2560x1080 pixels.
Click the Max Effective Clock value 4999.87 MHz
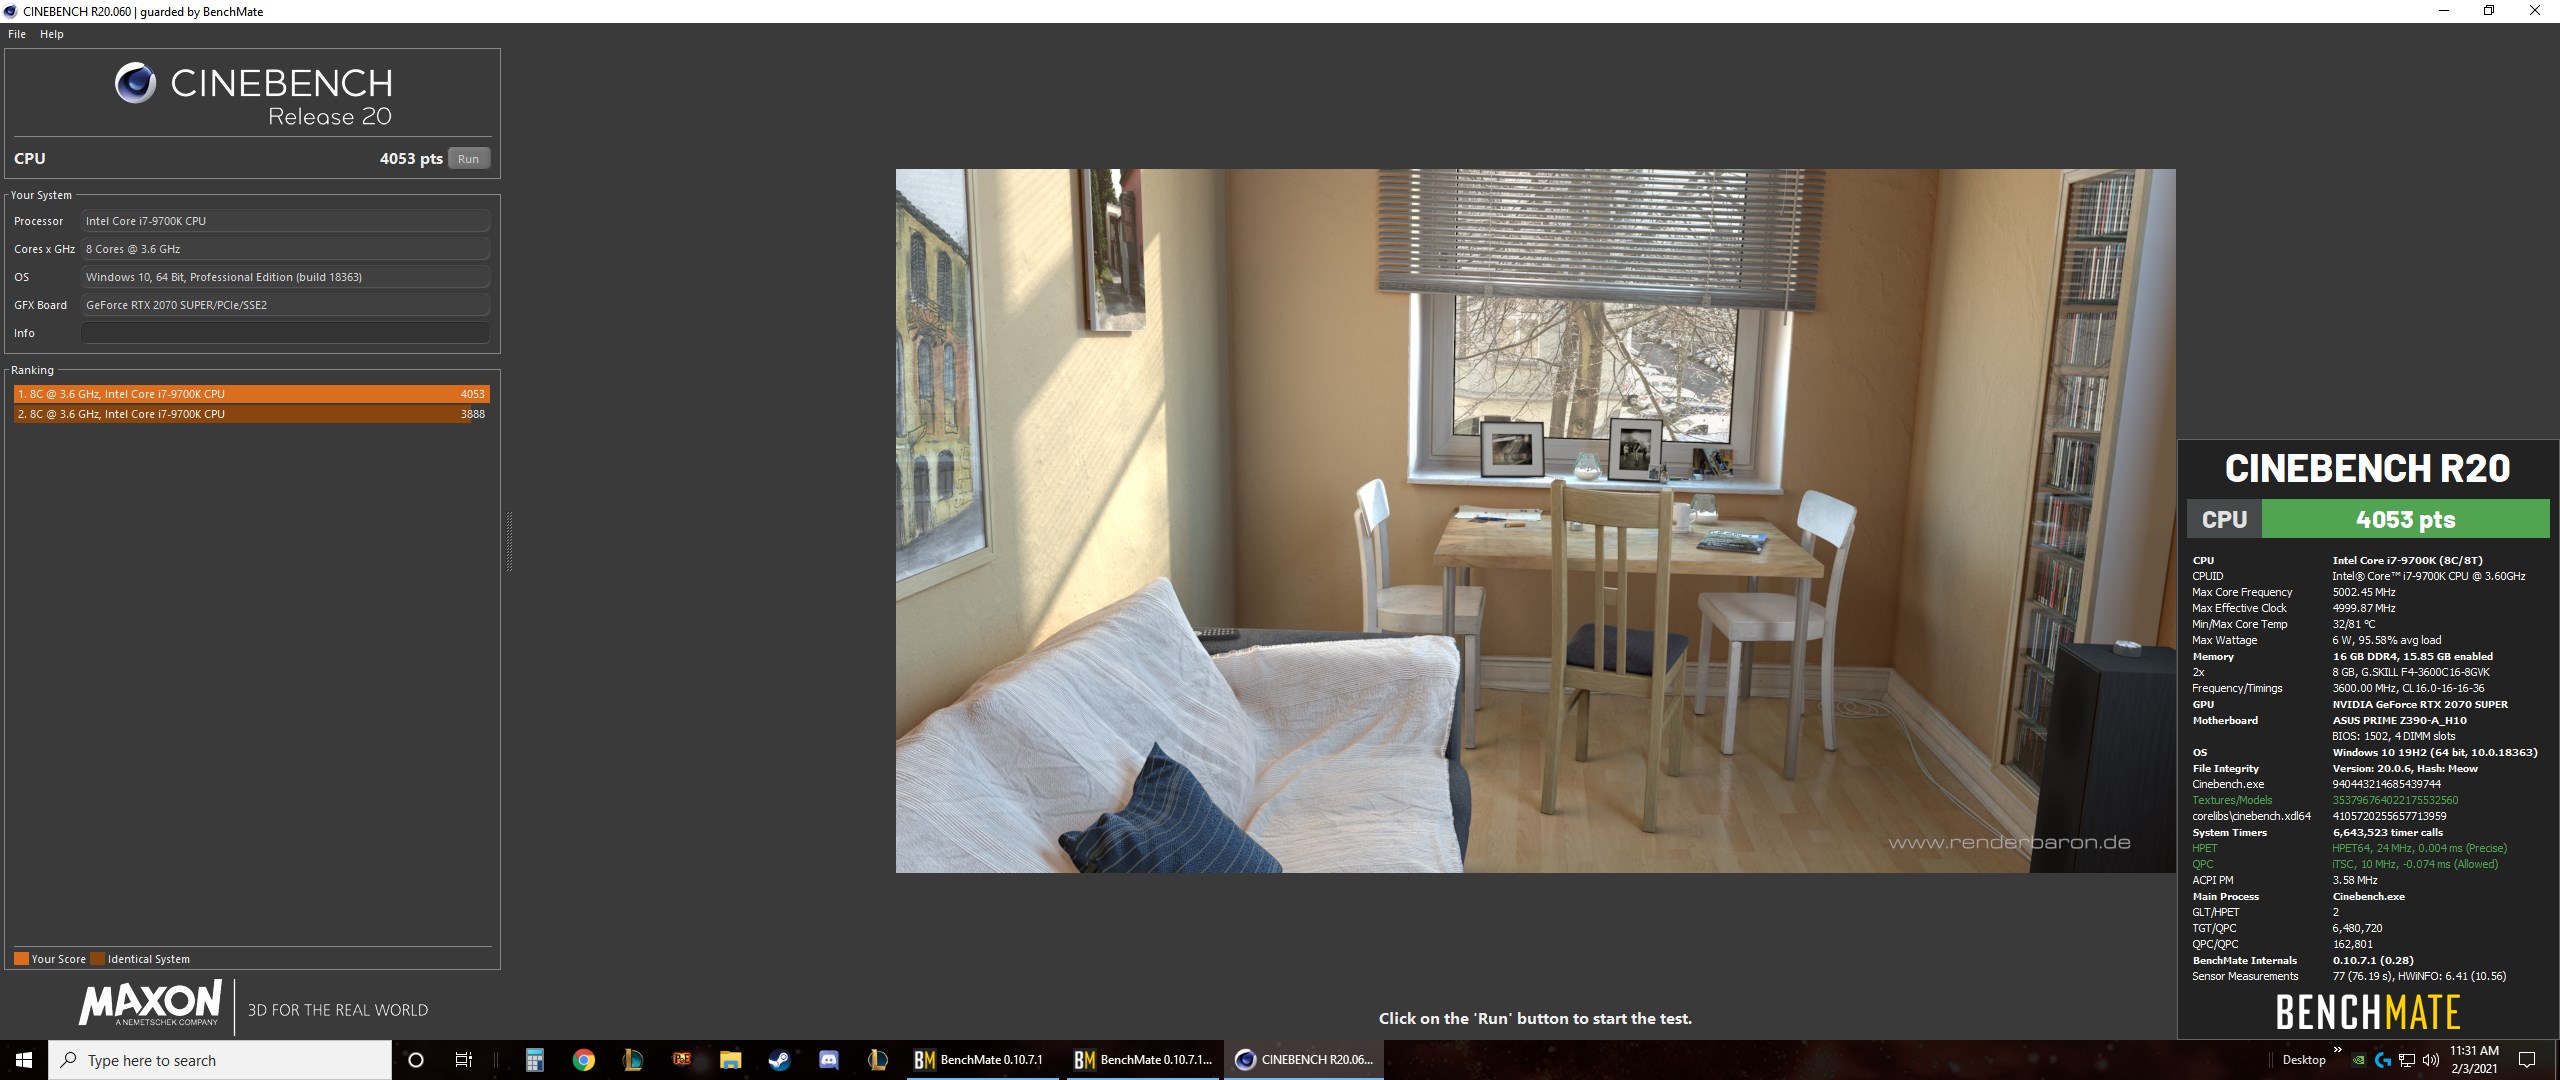coord(2364,608)
